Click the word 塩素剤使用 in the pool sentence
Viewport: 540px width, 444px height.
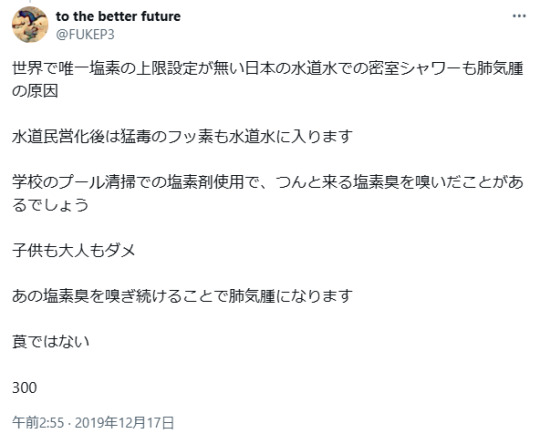[206, 182]
